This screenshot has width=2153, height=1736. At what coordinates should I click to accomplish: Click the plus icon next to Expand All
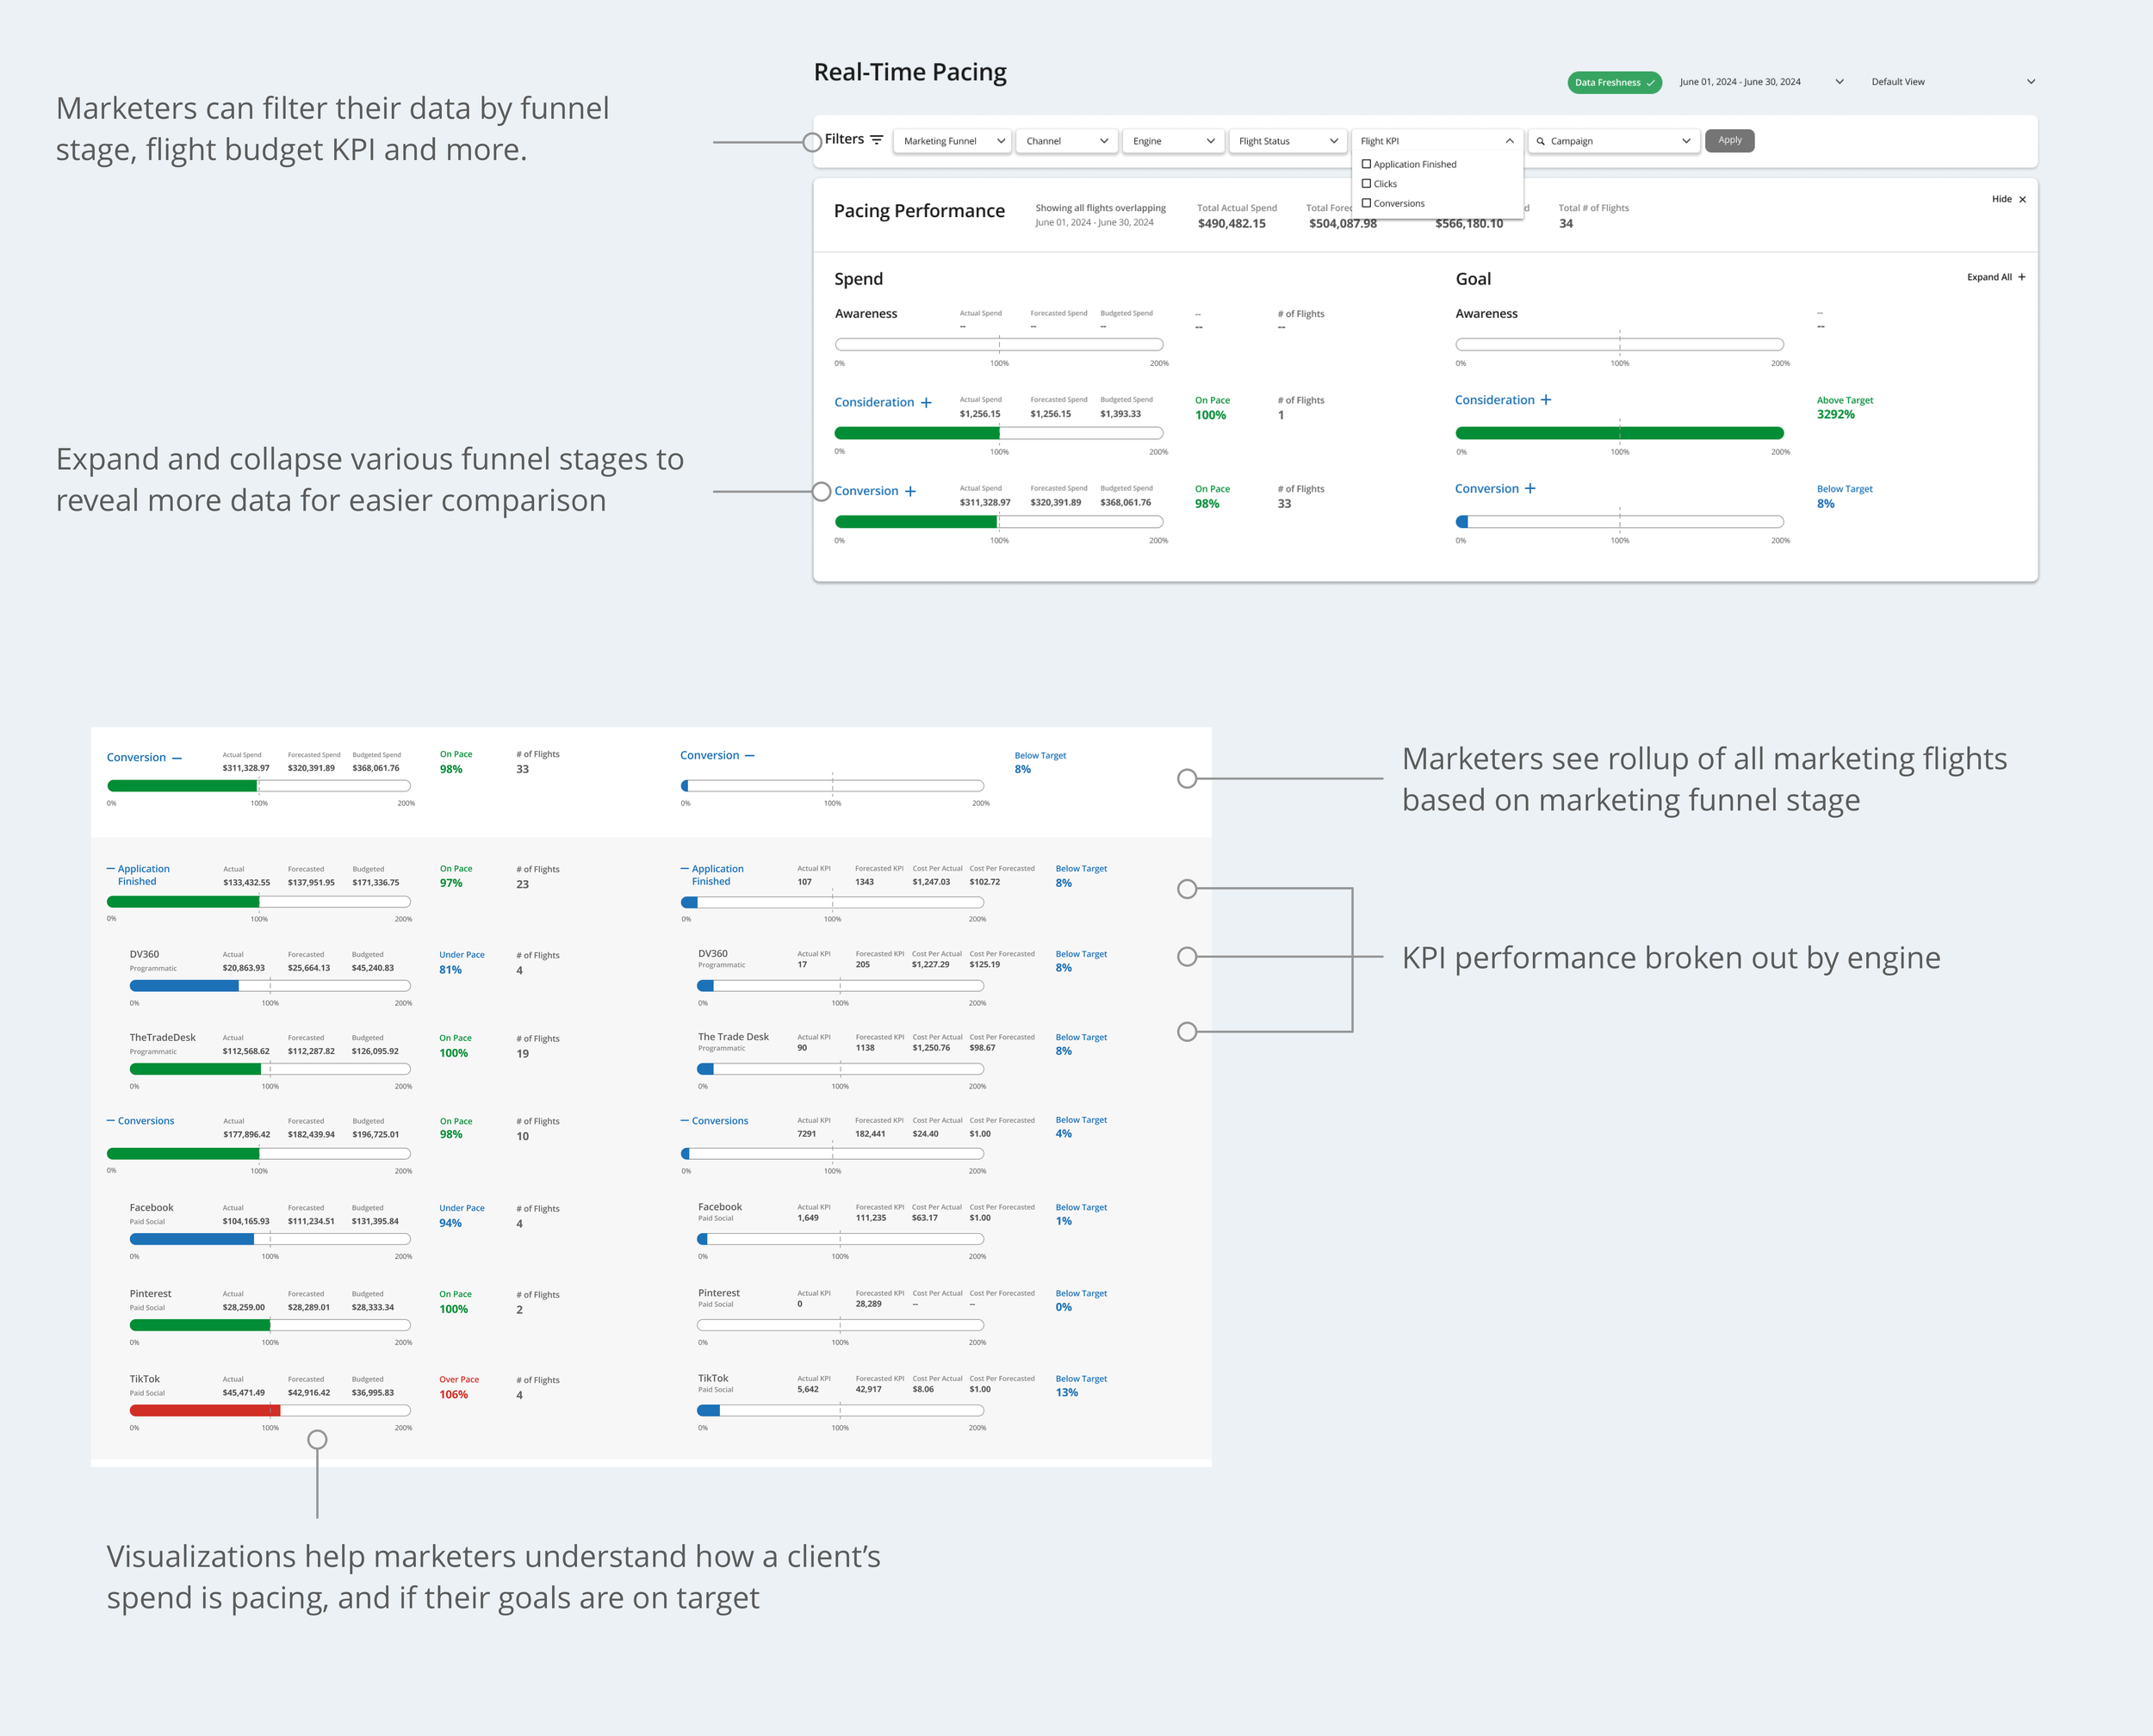pos(2021,277)
